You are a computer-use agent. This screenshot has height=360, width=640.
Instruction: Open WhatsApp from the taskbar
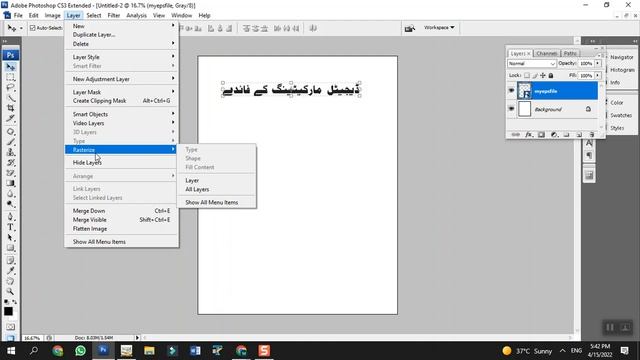pyautogui.click(x=80, y=351)
